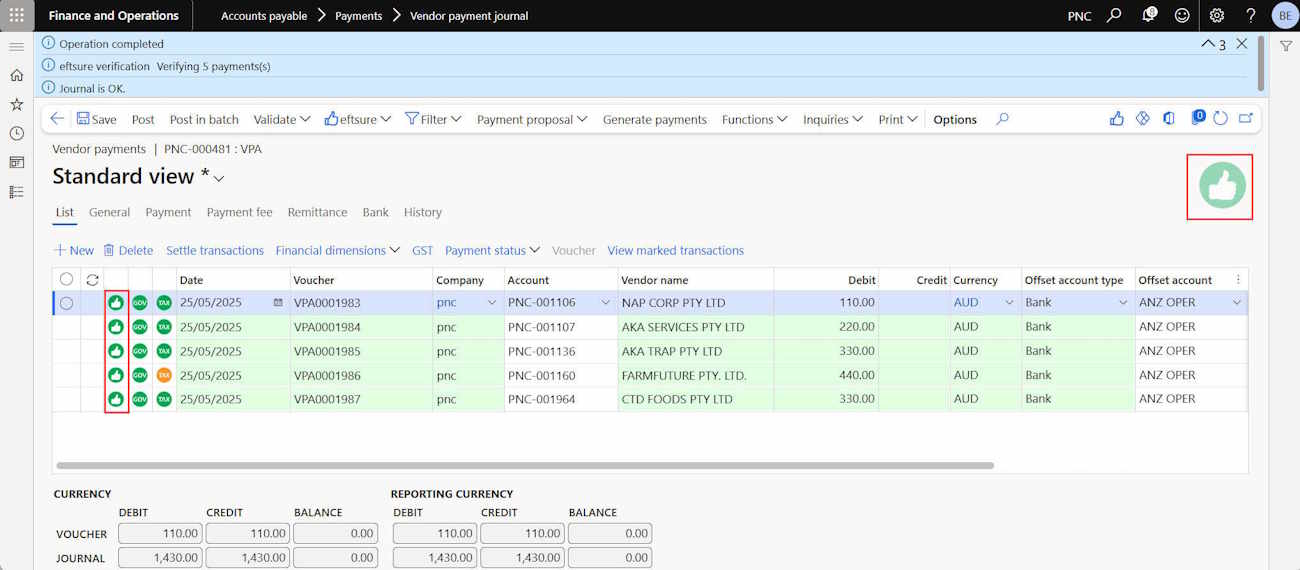Viewport: 1300px width, 570px height.
Task: Open the BE user account avatar
Action: click(1284, 15)
